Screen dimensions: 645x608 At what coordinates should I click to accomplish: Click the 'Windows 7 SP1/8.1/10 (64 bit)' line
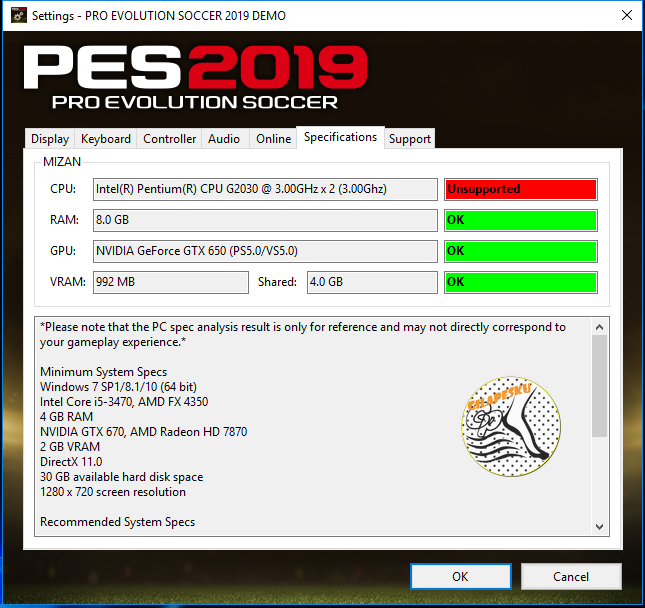pos(118,387)
